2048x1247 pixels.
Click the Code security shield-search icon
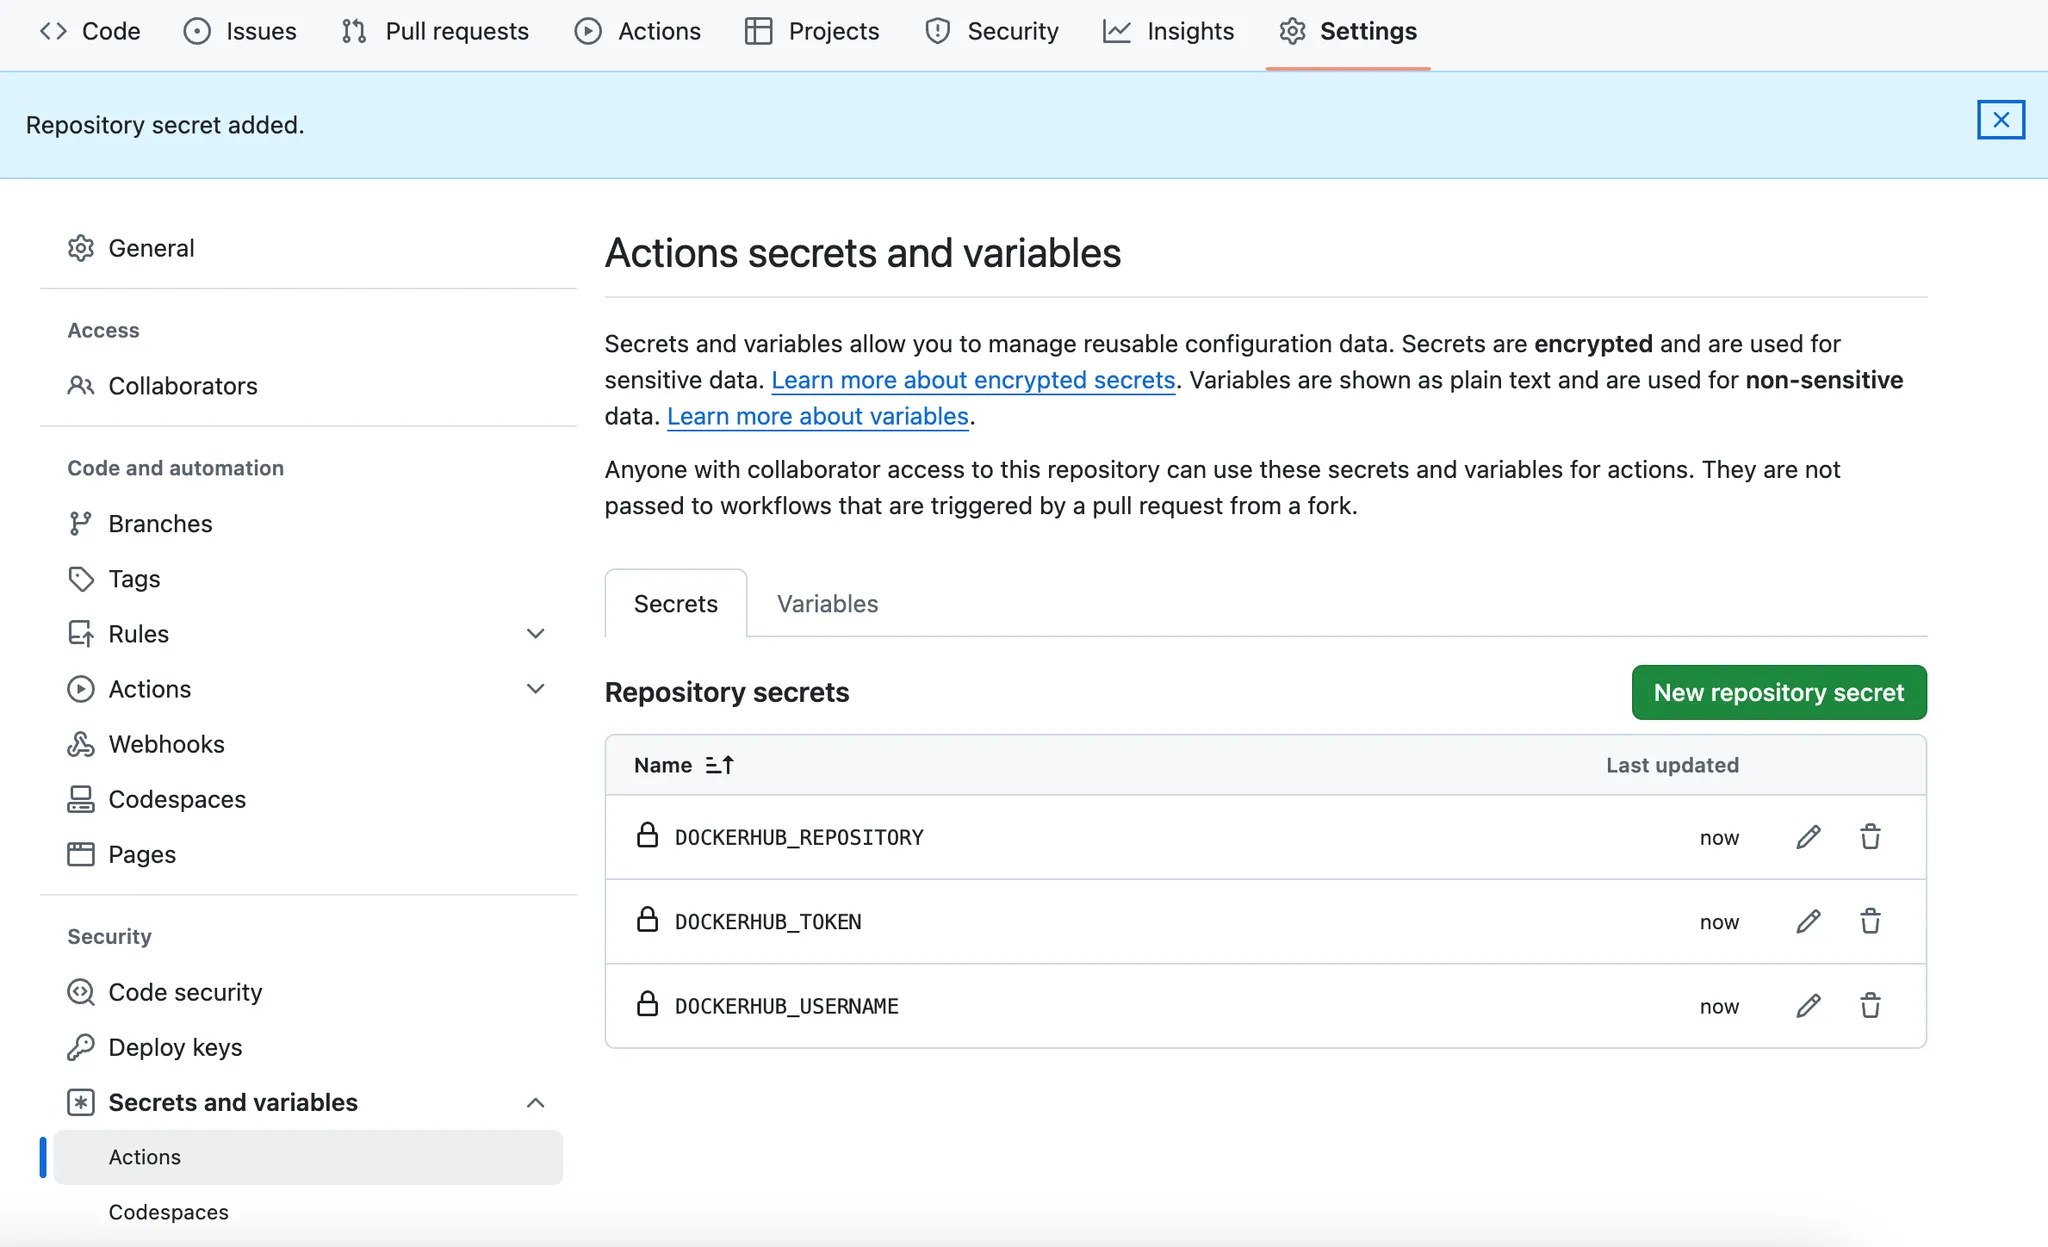81,992
